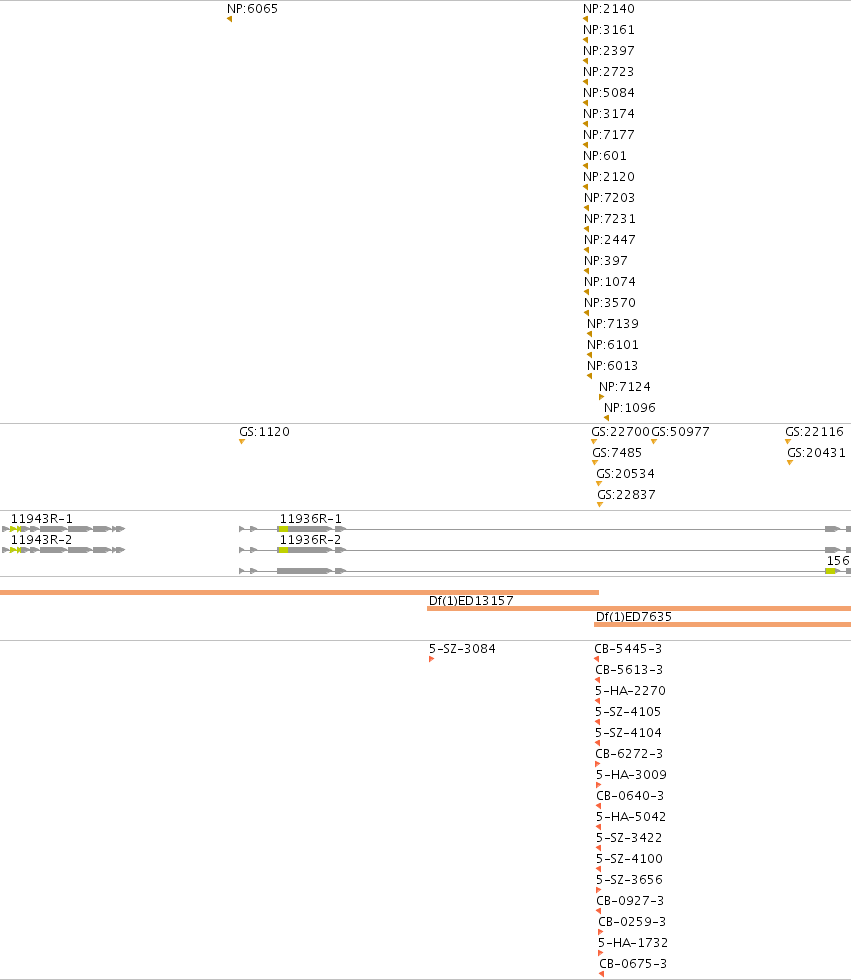
Task: Open the NP:2723 feature label
Action: (609, 72)
